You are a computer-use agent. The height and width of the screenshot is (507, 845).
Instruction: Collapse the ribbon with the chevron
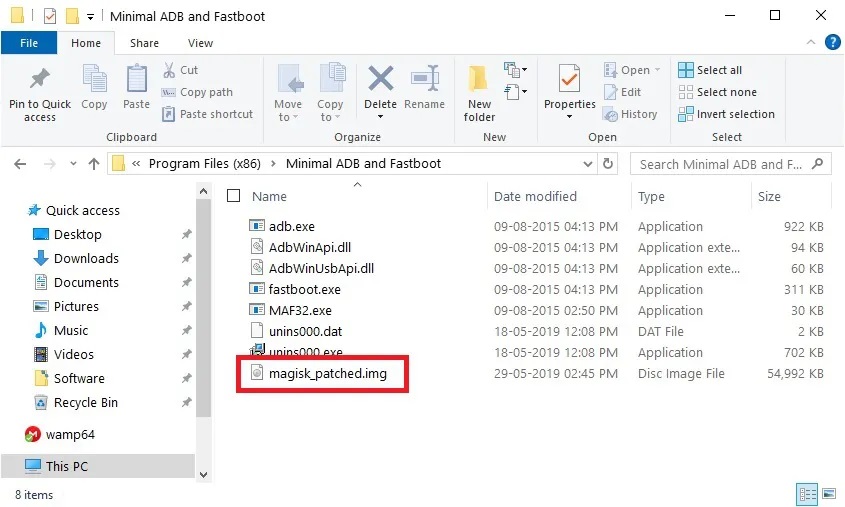810,43
